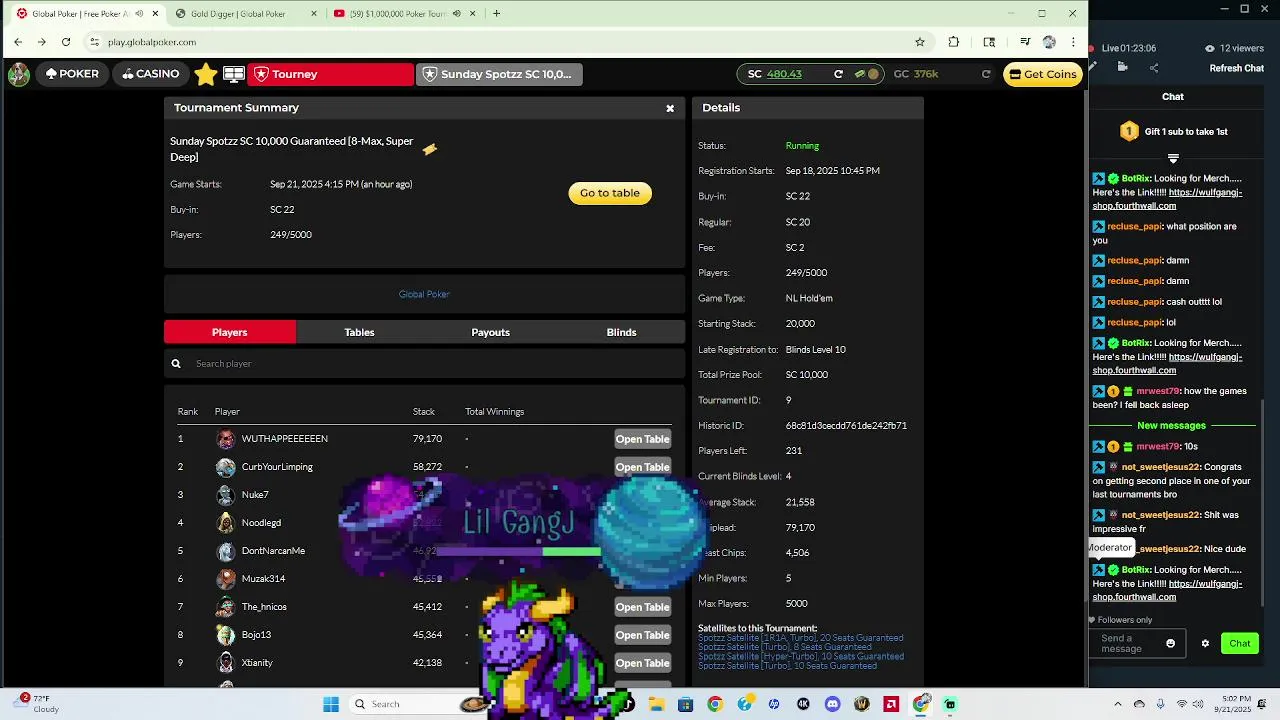Click the Running status value

[x=802, y=146]
